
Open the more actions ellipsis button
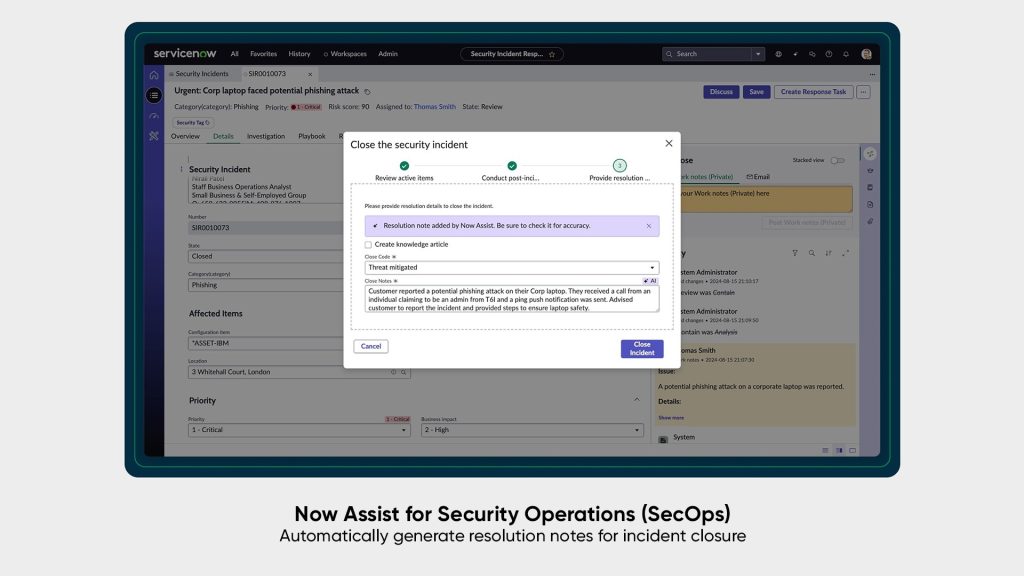pyautogui.click(x=863, y=92)
